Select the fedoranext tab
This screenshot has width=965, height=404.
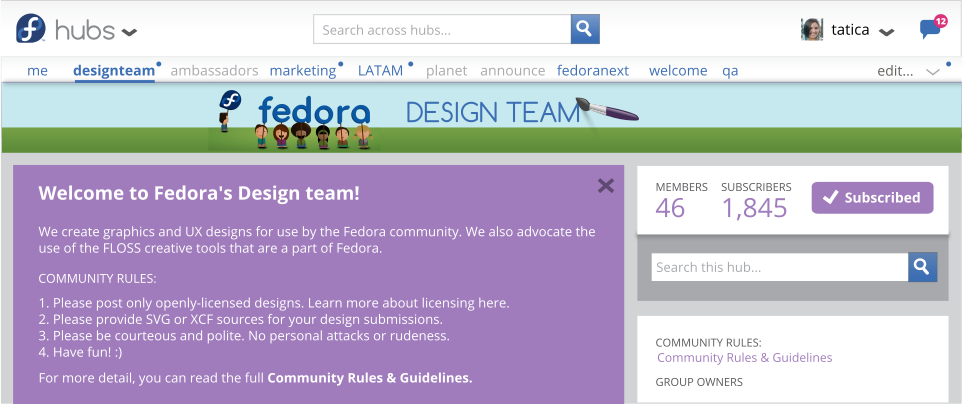pyautogui.click(x=593, y=71)
